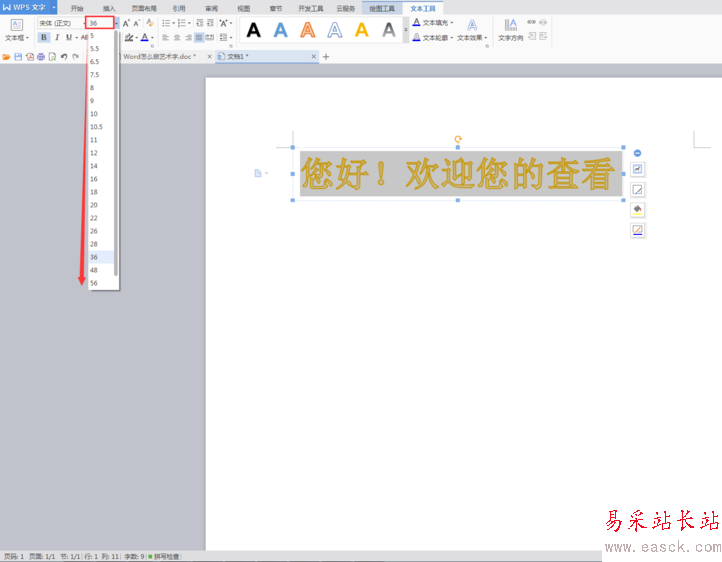The image size is (722, 562).
Task: Click the font color A icon
Action: [x=145, y=37]
